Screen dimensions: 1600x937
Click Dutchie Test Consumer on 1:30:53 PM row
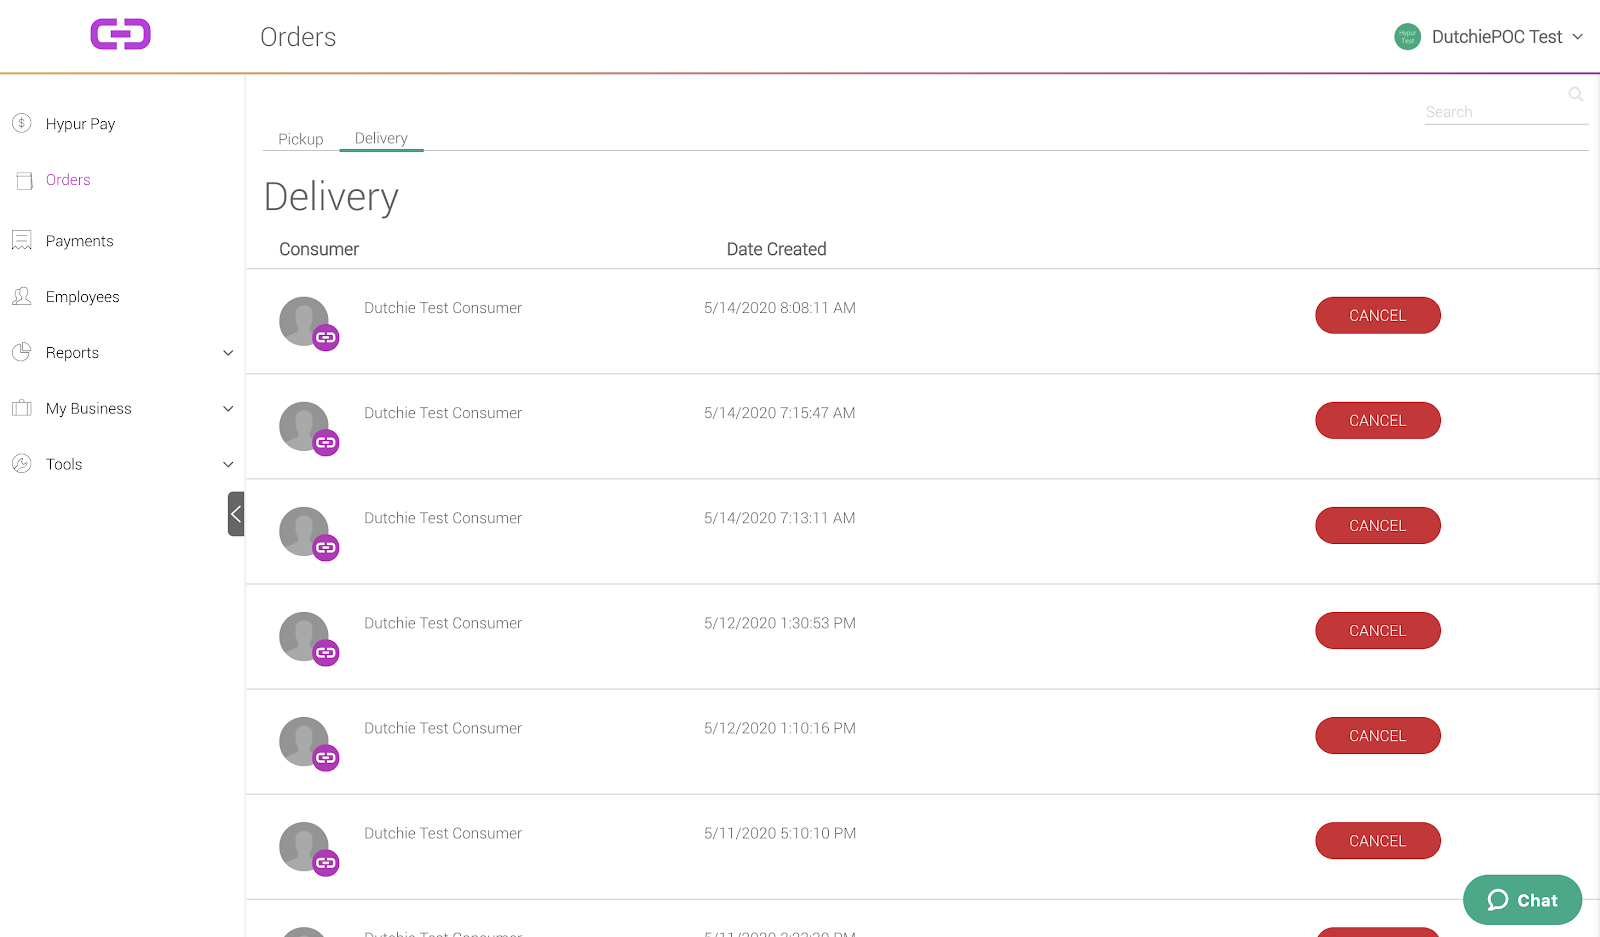443,623
